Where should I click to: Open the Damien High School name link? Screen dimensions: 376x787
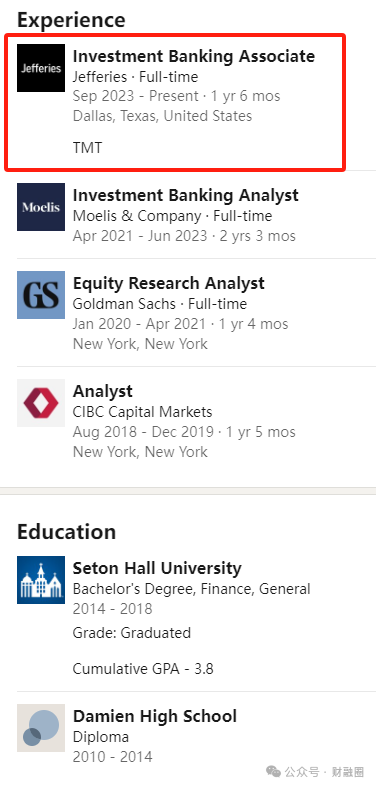[x=155, y=716]
